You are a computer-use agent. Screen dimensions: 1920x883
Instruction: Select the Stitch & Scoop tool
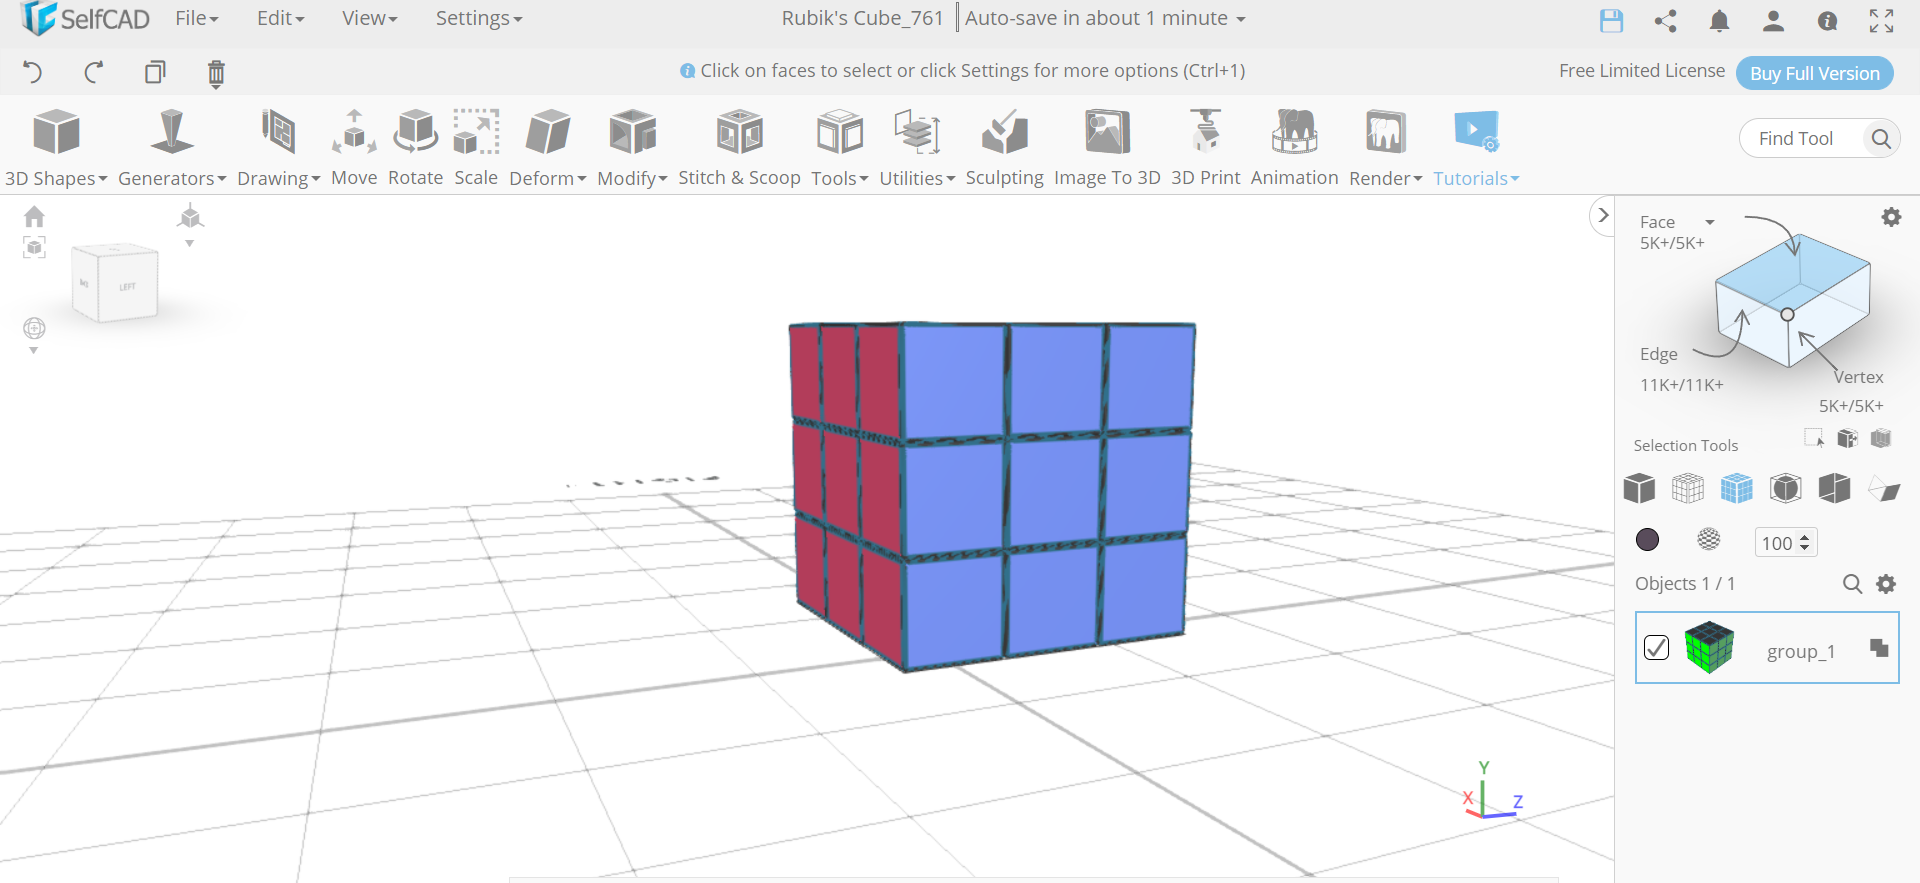pyautogui.click(x=740, y=132)
